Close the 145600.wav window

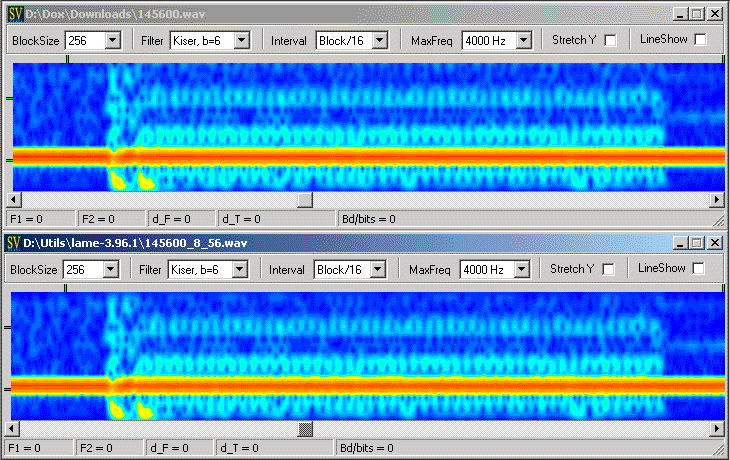point(714,14)
